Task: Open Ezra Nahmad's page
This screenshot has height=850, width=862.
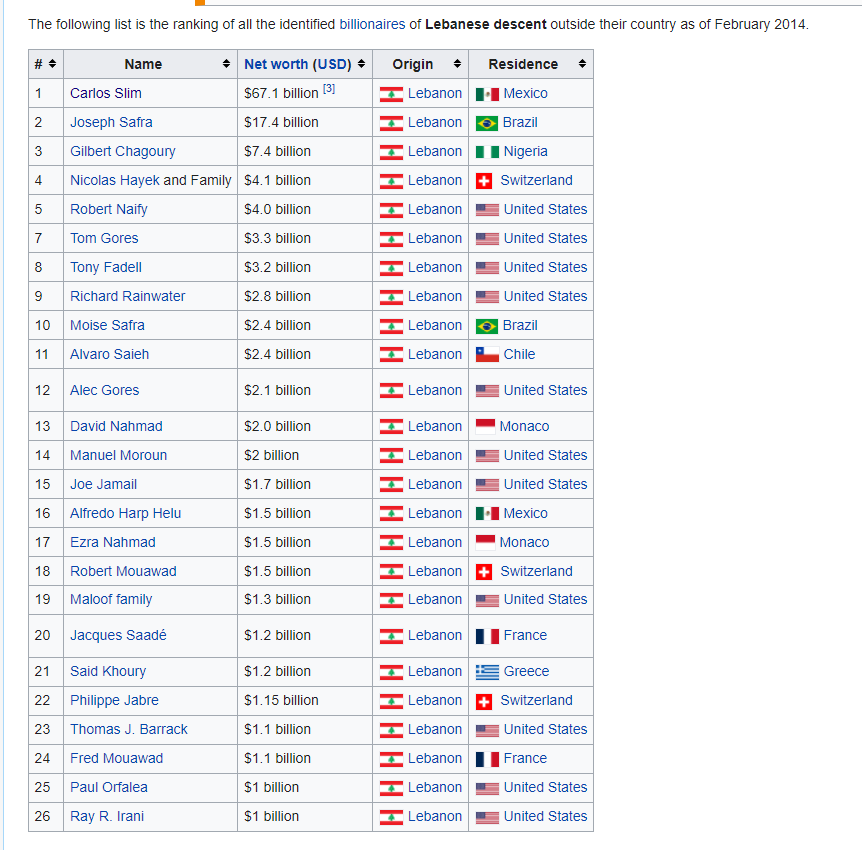Action: (113, 542)
